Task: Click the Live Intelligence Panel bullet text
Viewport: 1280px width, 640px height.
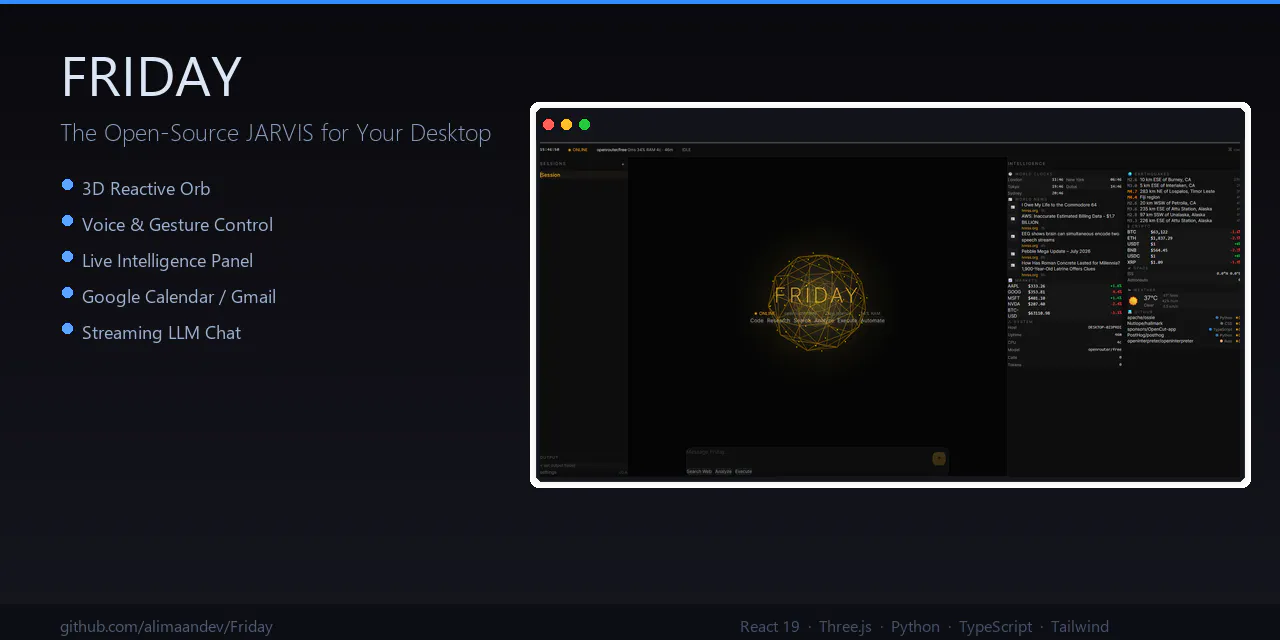Action: (x=167, y=260)
